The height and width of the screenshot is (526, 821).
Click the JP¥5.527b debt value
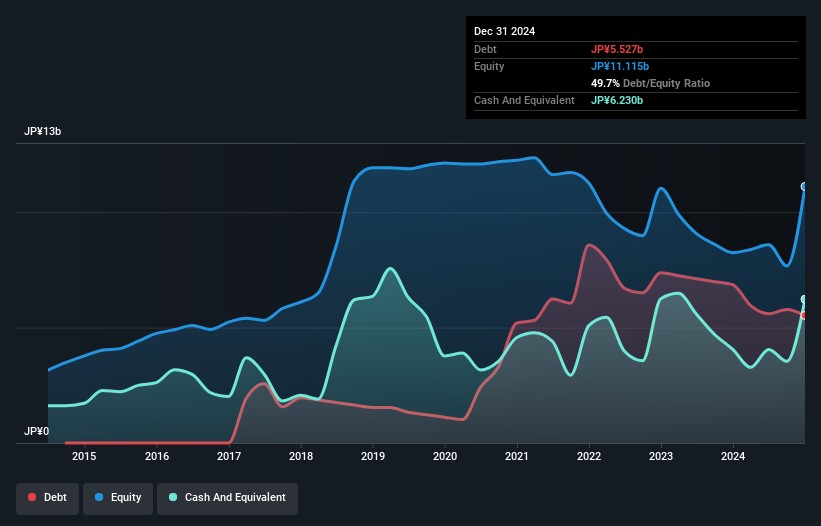point(618,49)
